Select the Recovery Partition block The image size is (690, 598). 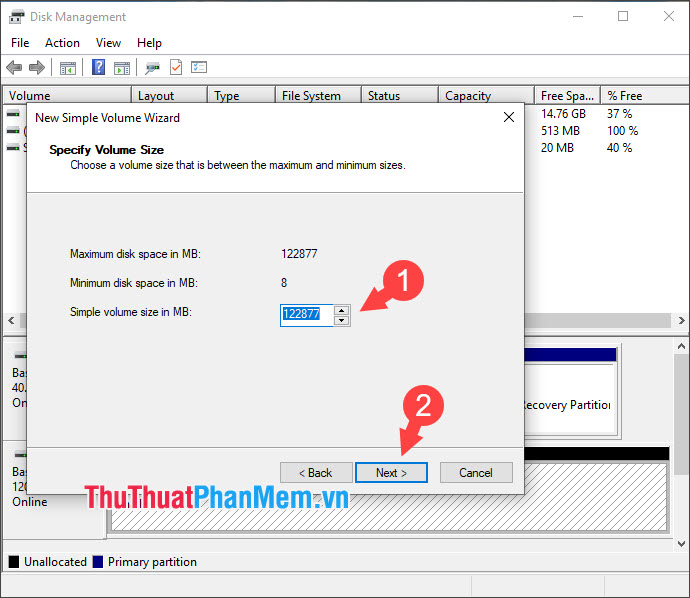571,393
